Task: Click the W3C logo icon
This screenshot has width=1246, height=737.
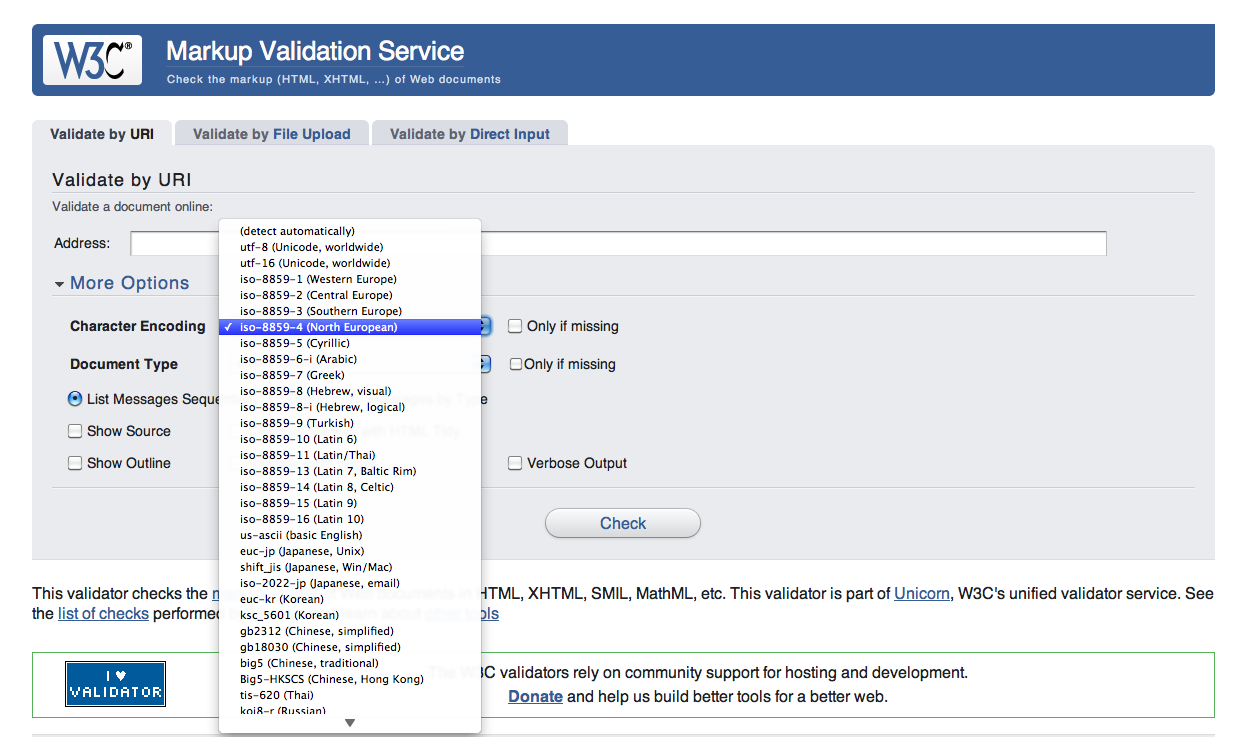Action: (x=92, y=60)
